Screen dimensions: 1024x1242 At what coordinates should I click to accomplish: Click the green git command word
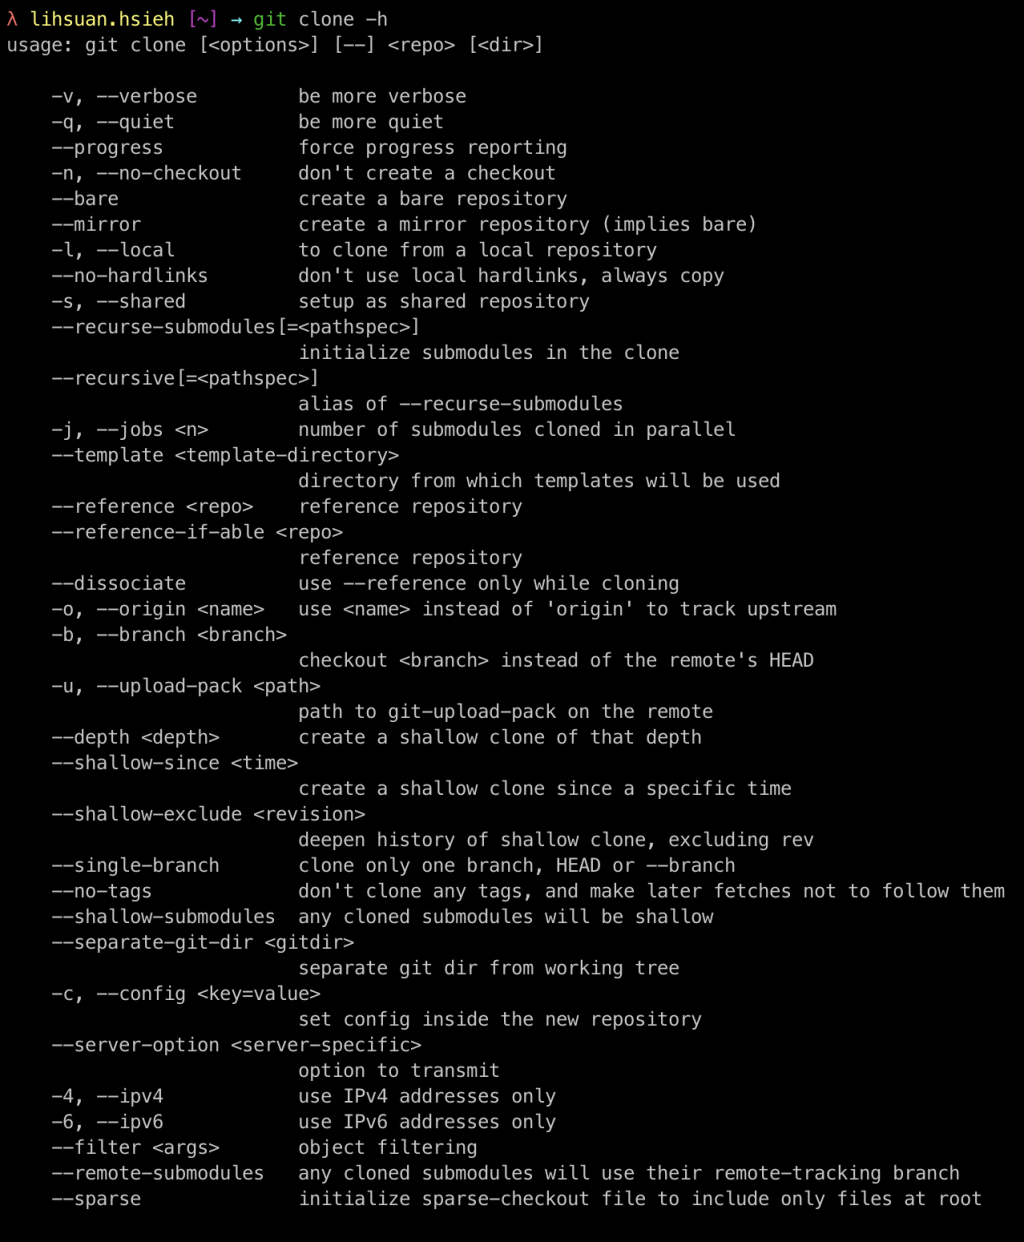click(270, 19)
